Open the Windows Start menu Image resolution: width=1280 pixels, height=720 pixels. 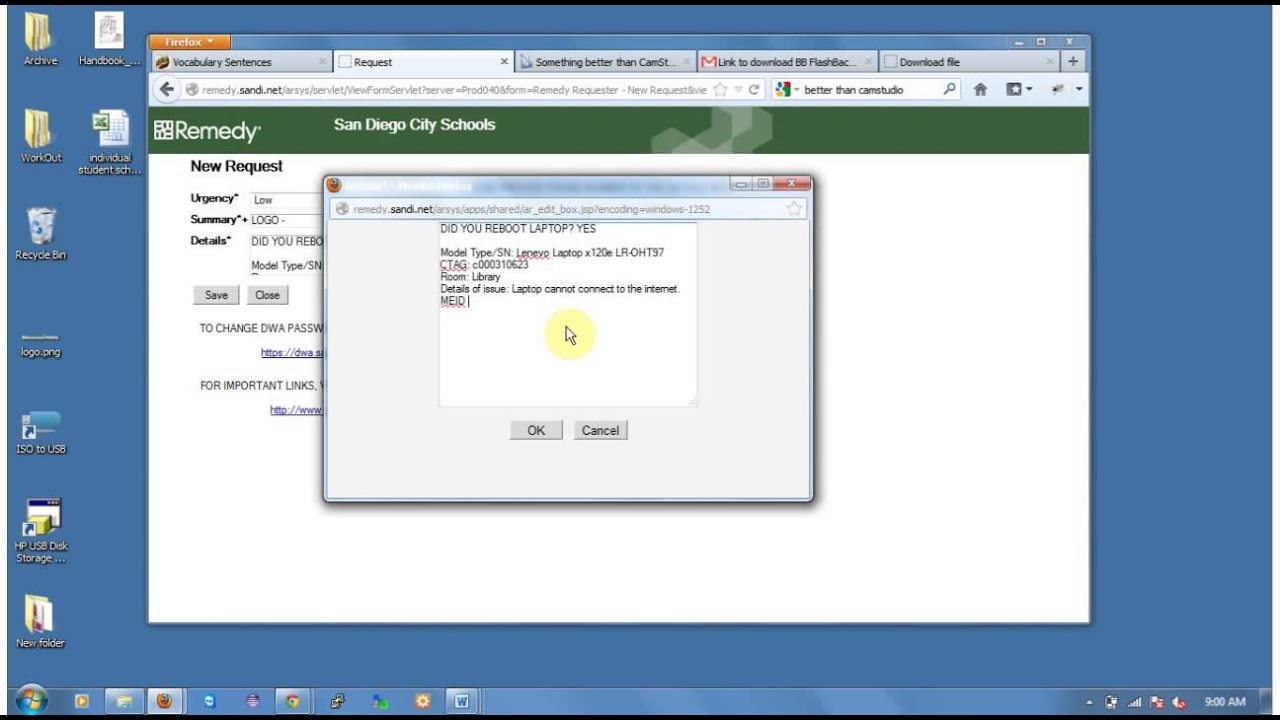coord(32,701)
